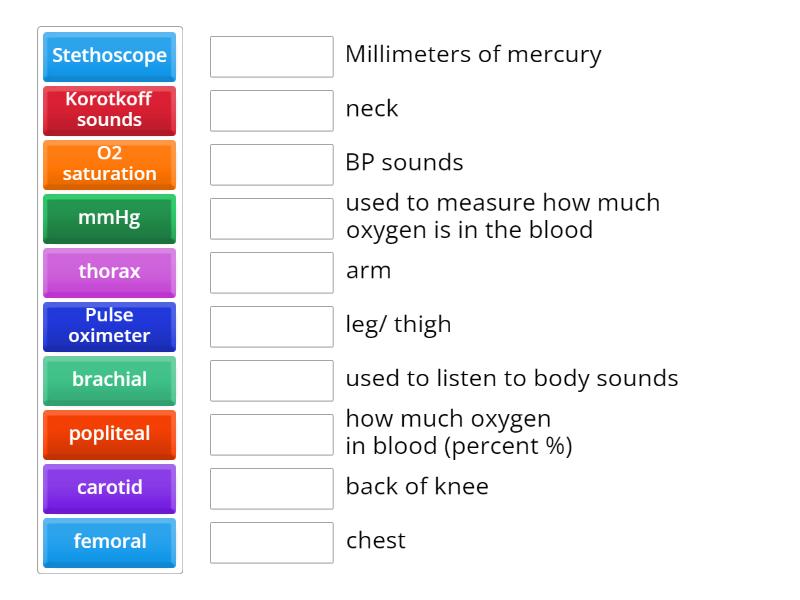Click the O2 saturation tile
The height and width of the screenshot is (600, 800).
click(x=109, y=164)
